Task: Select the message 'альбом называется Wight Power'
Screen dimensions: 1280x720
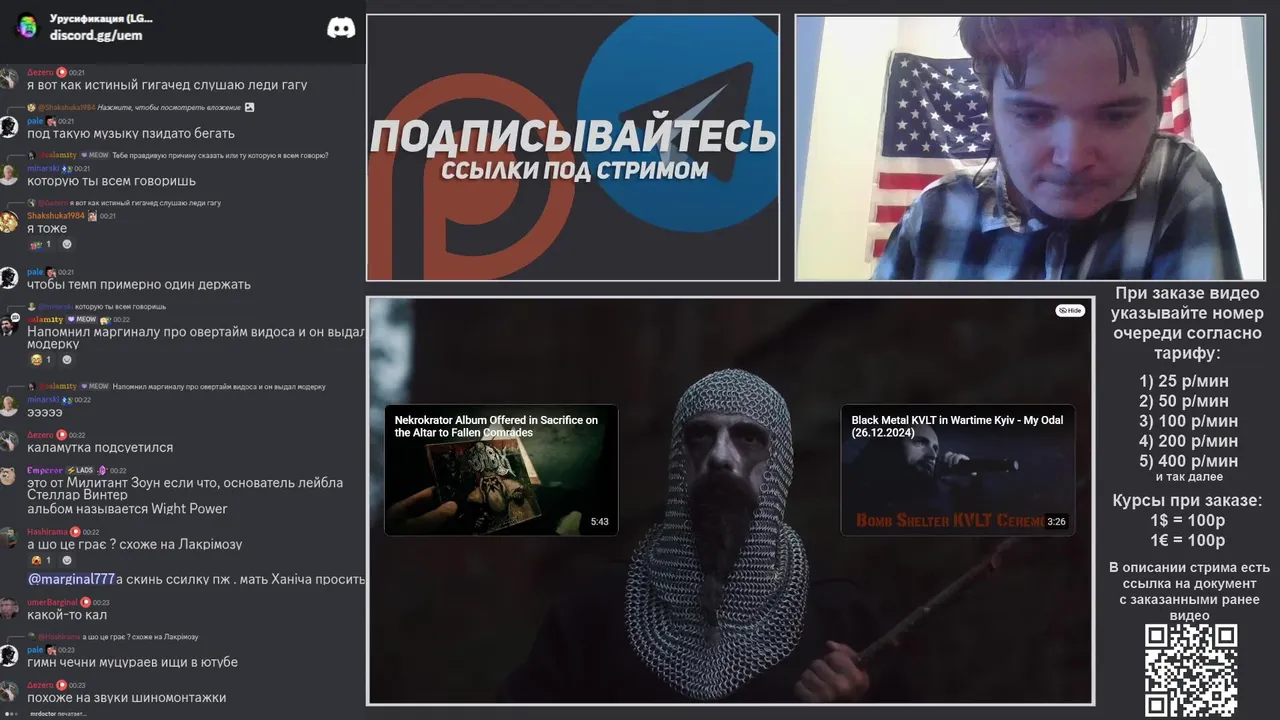Action: (x=127, y=509)
